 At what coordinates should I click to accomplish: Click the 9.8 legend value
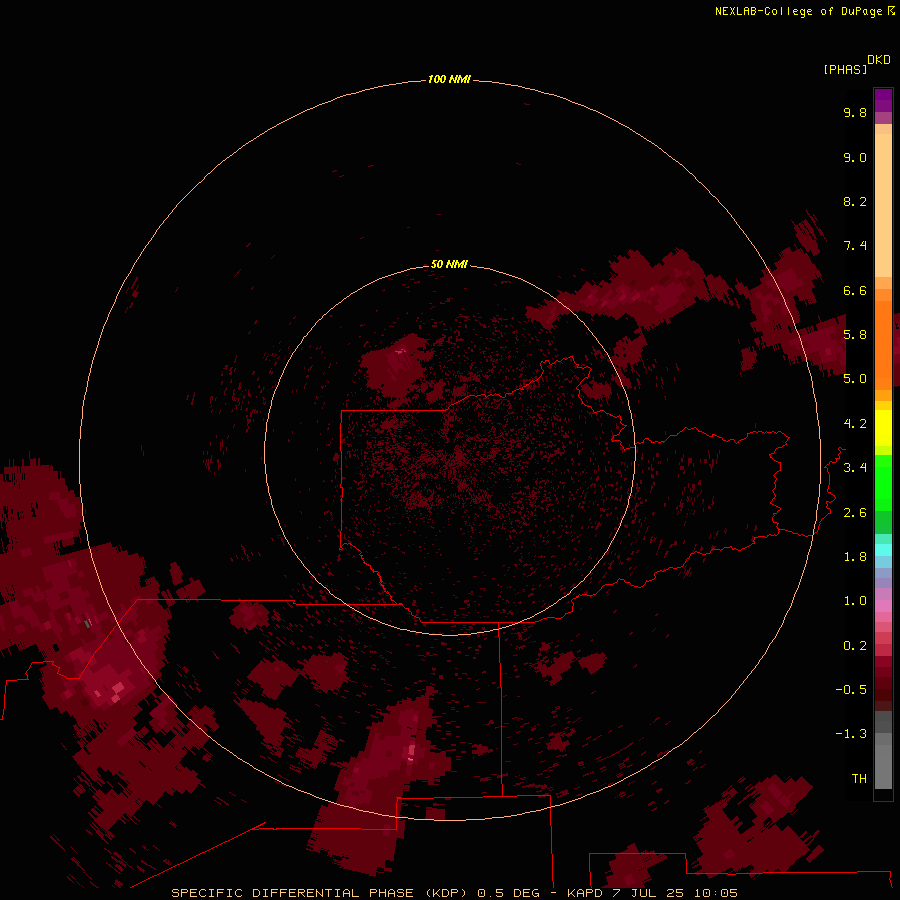855,112
